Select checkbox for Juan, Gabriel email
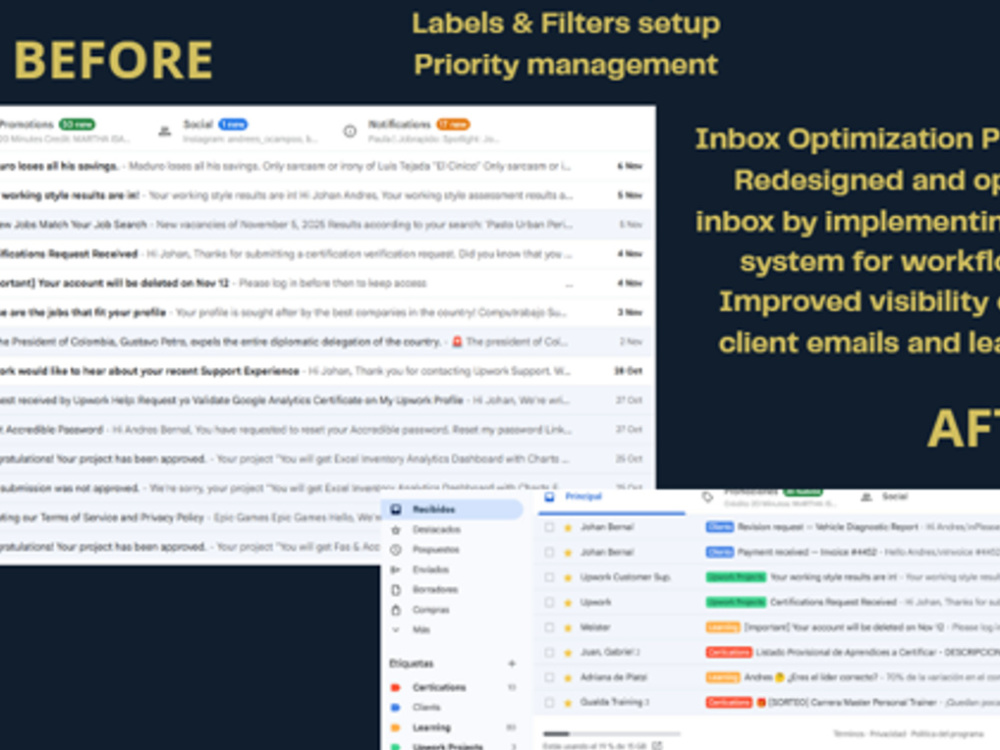This screenshot has width=1000, height=750. tap(549, 652)
